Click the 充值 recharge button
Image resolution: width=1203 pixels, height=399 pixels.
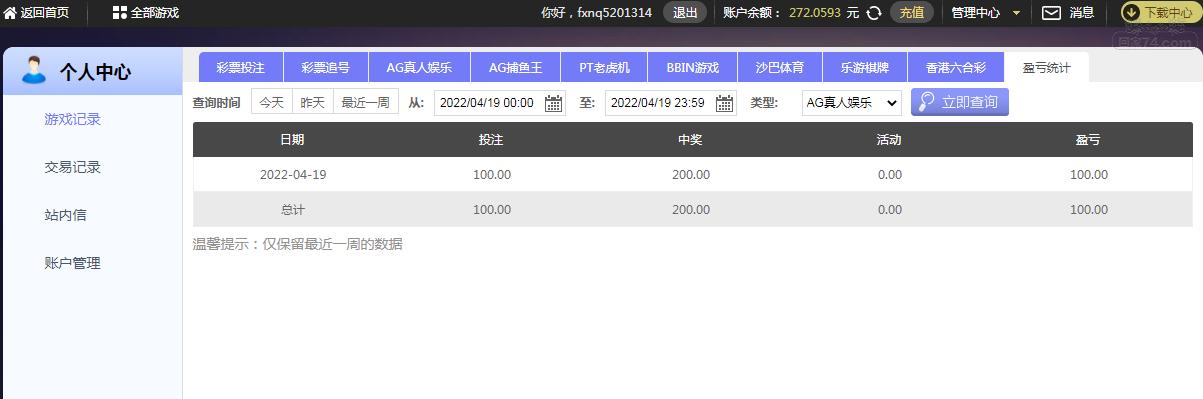912,13
